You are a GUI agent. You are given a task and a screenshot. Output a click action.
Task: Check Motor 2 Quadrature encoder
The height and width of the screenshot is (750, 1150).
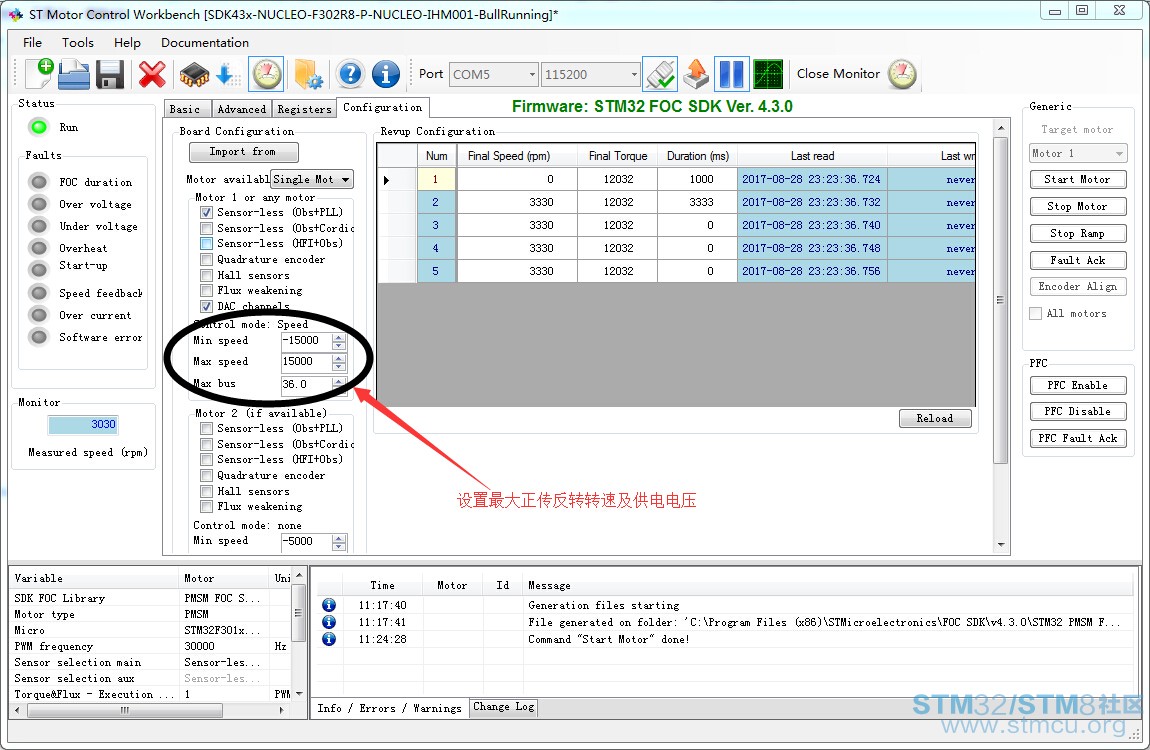tap(206, 475)
